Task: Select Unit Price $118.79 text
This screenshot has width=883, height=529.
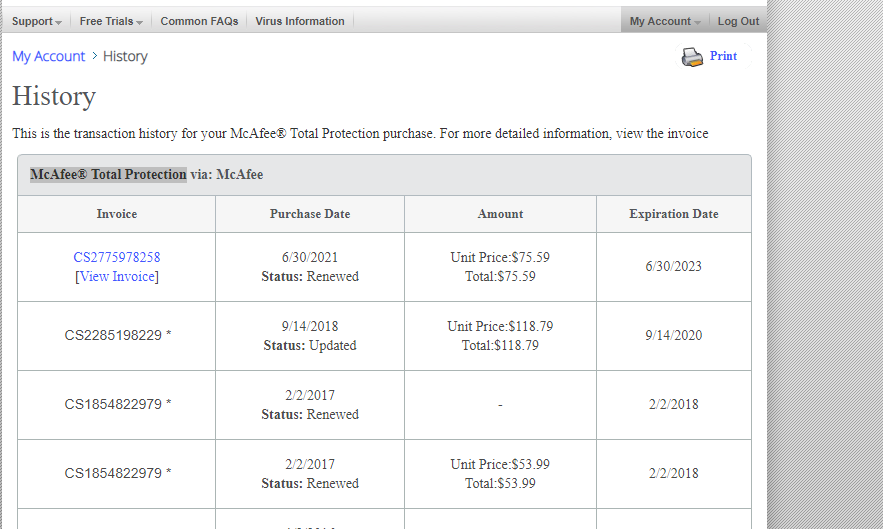Action: pos(500,326)
